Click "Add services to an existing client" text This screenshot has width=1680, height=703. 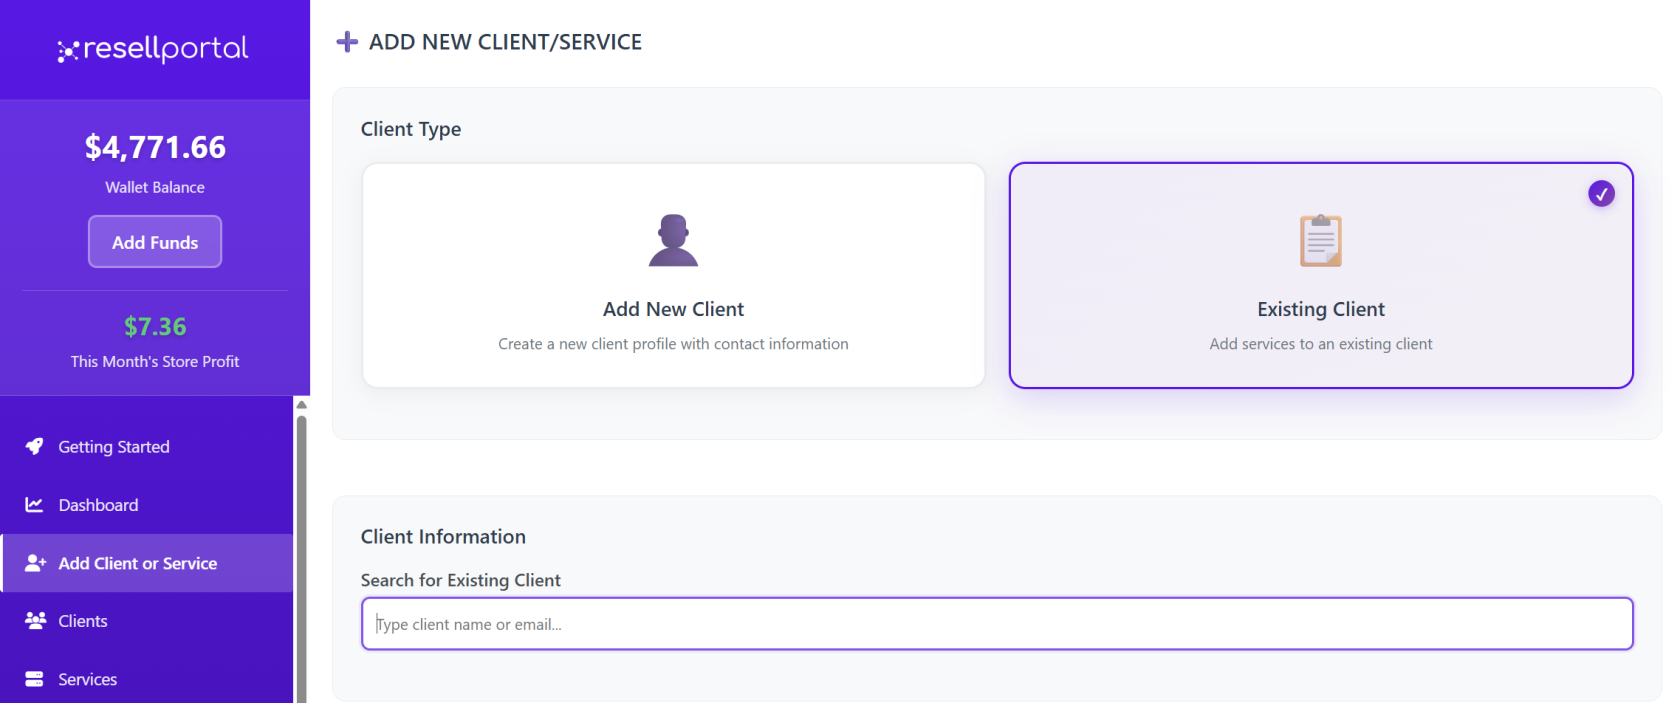click(1321, 344)
